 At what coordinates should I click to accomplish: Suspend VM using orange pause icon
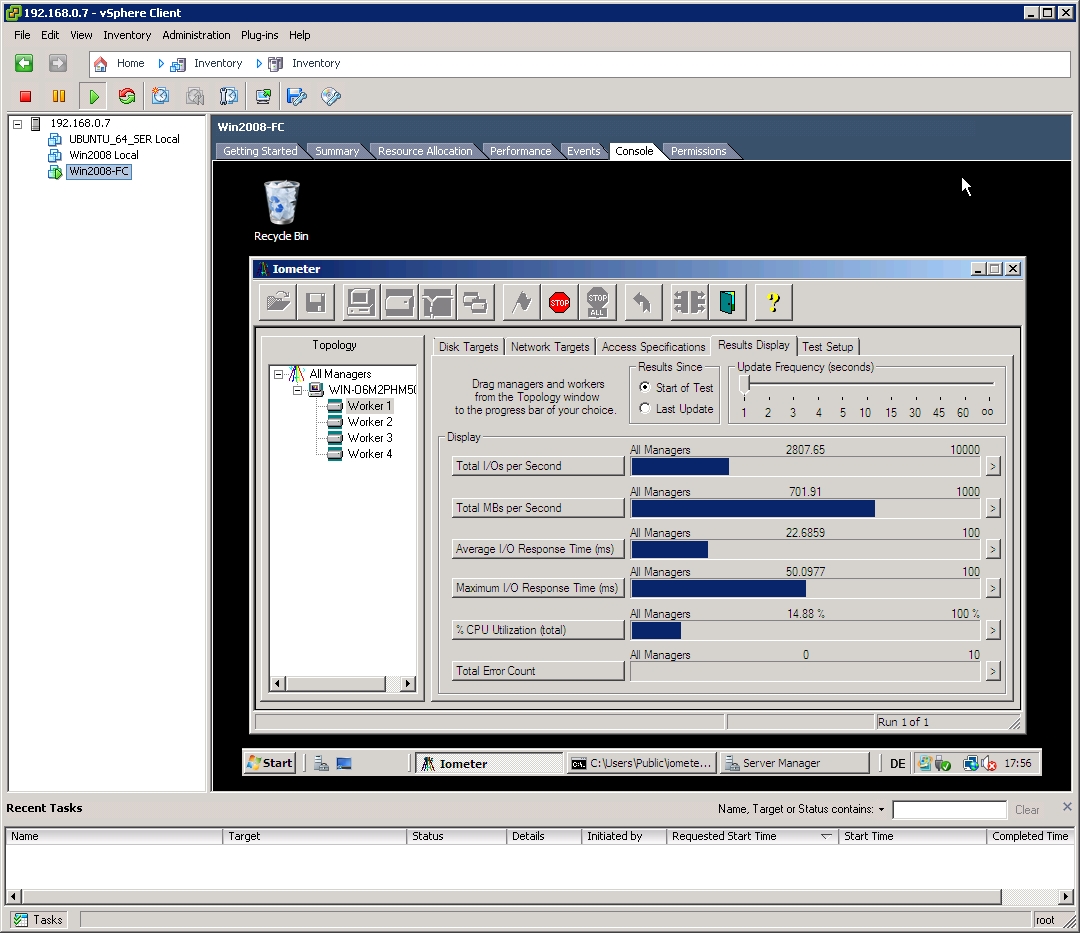pyautogui.click(x=59, y=96)
